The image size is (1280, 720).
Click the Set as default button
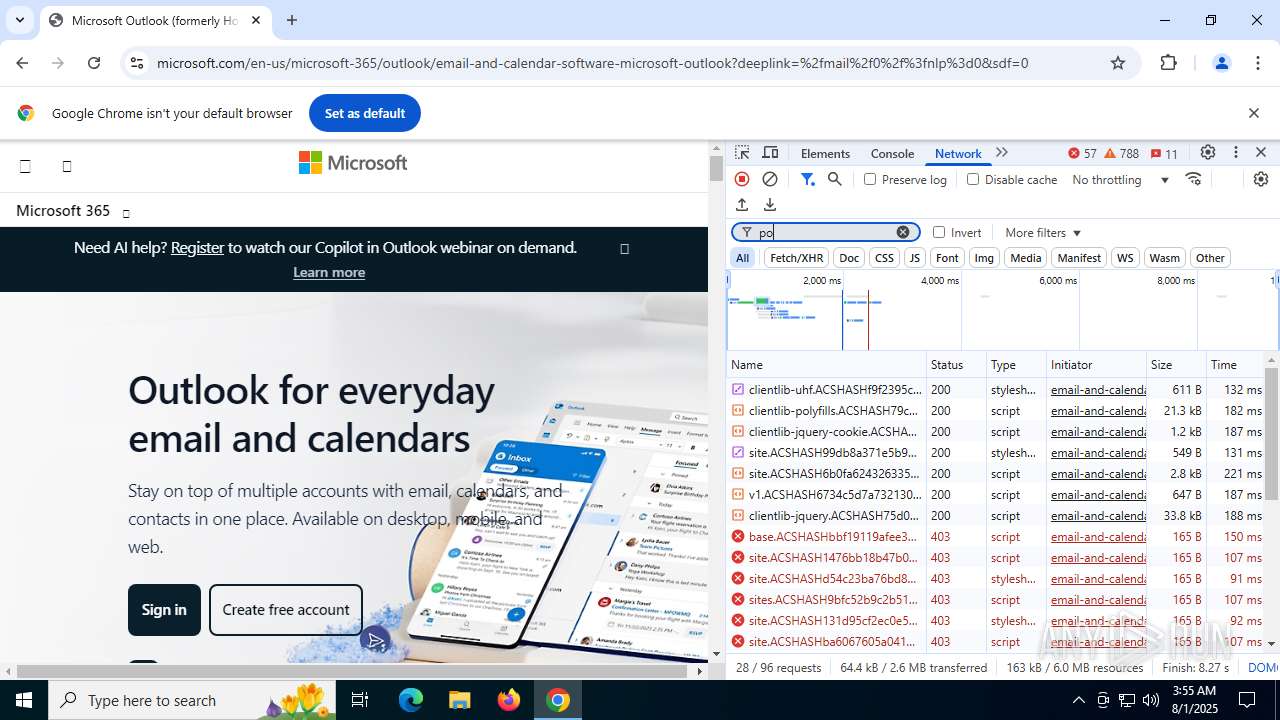pos(365,113)
